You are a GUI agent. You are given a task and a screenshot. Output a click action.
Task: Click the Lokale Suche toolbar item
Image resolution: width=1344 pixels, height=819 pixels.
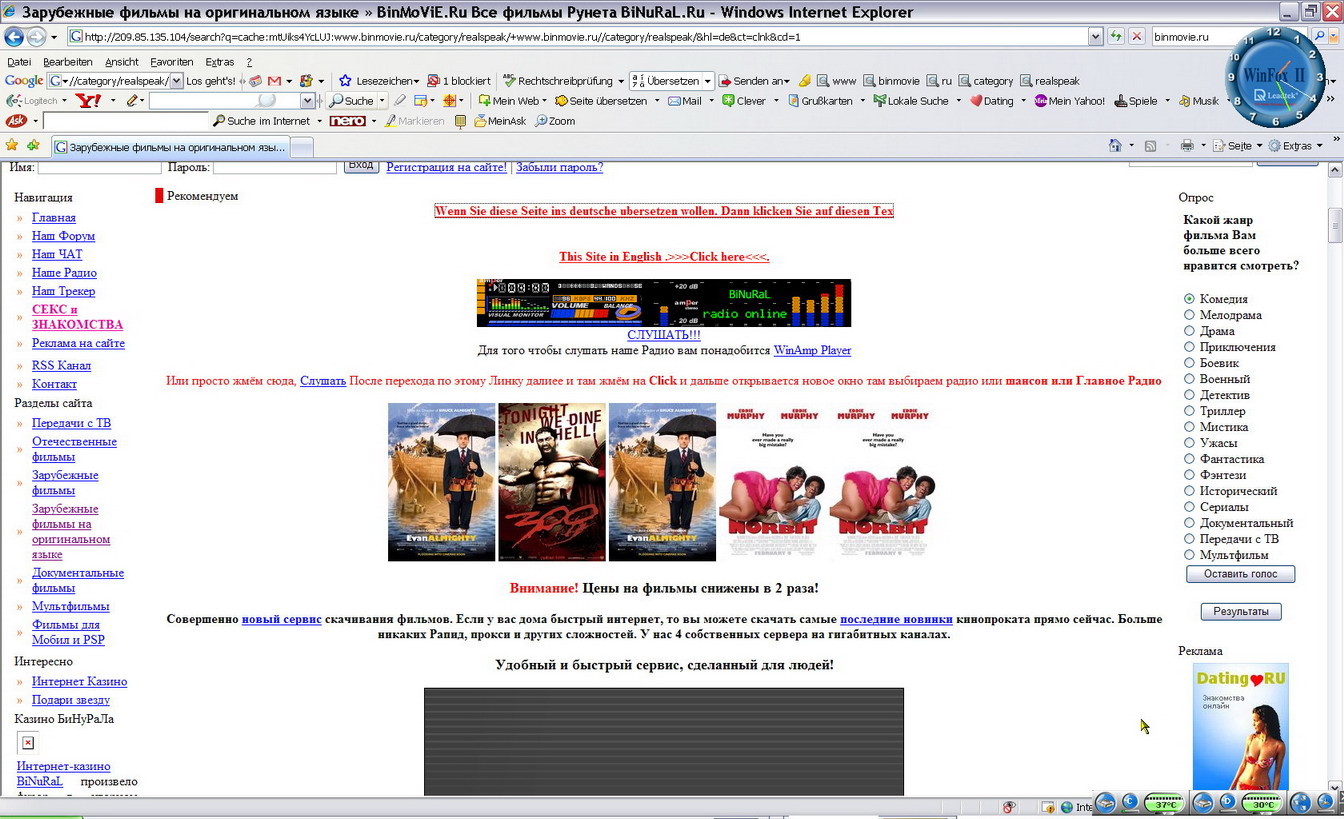[911, 101]
